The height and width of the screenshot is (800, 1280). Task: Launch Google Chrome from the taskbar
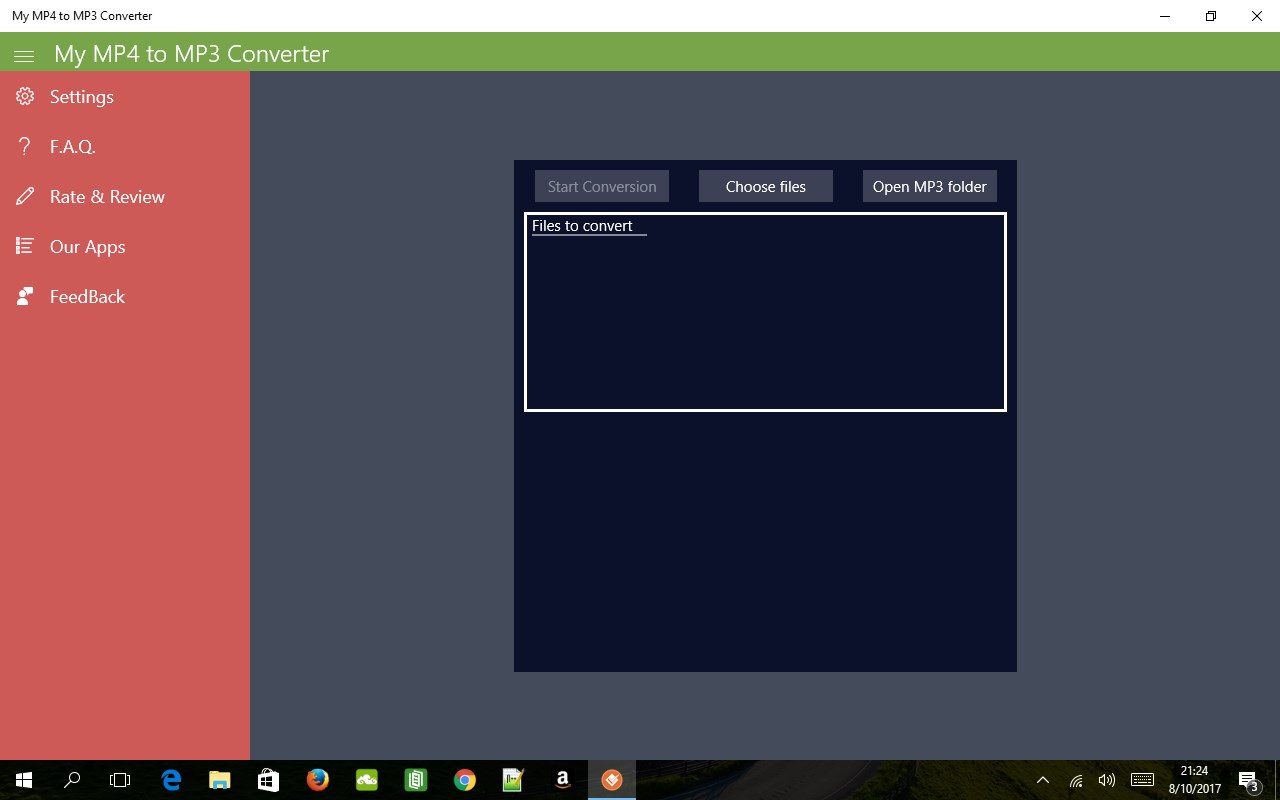click(x=464, y=780)
